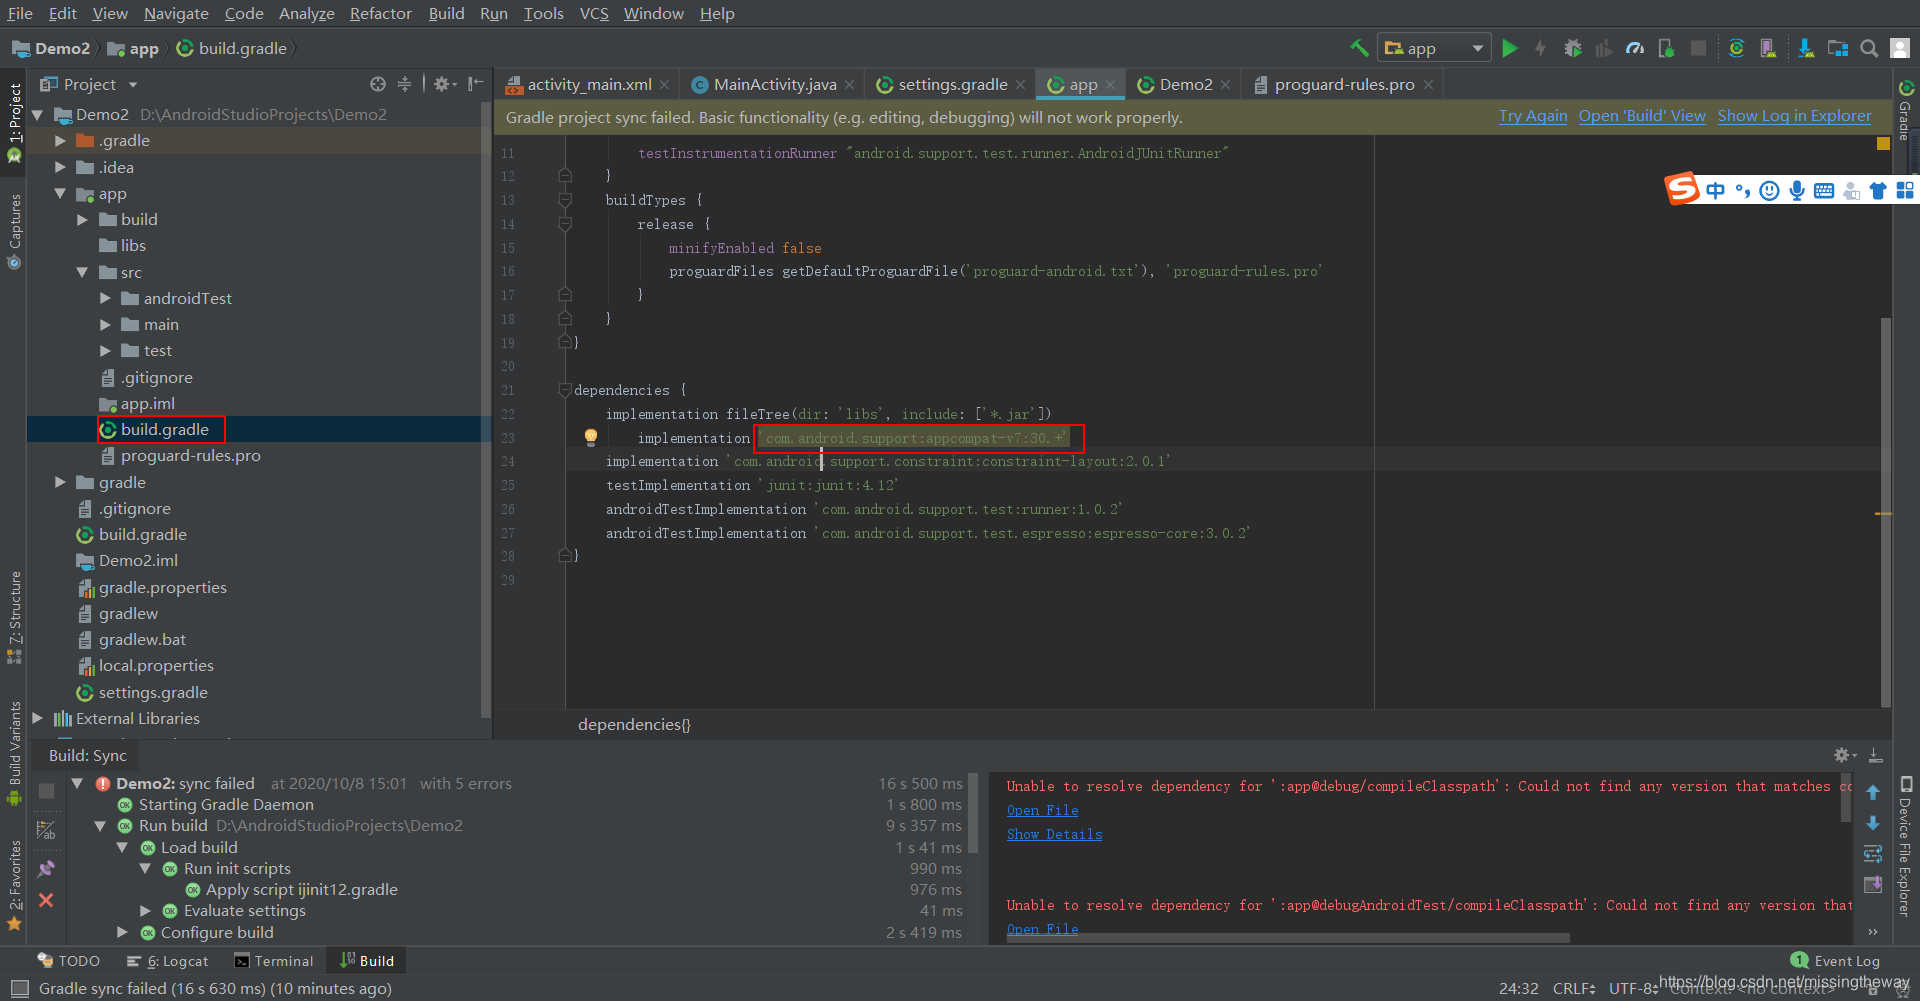Click first Open File link in build output

tap(1042, 810)
